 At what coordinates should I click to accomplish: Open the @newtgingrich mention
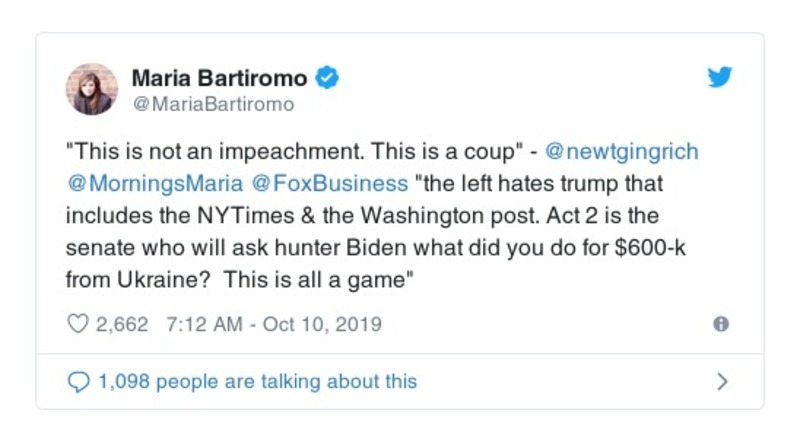(x=620, y=152)
